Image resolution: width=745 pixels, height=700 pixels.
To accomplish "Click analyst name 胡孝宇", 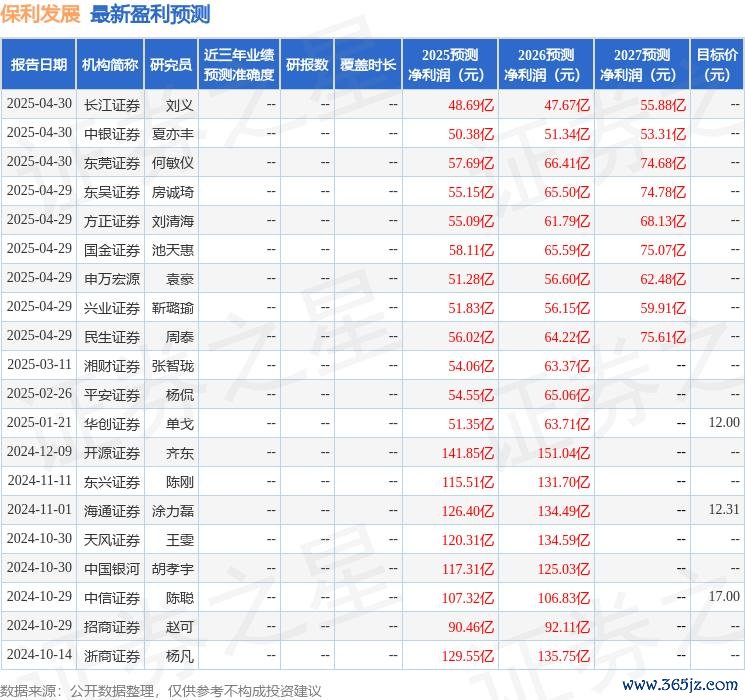I will pyautogui.click(x=173, y=569).
